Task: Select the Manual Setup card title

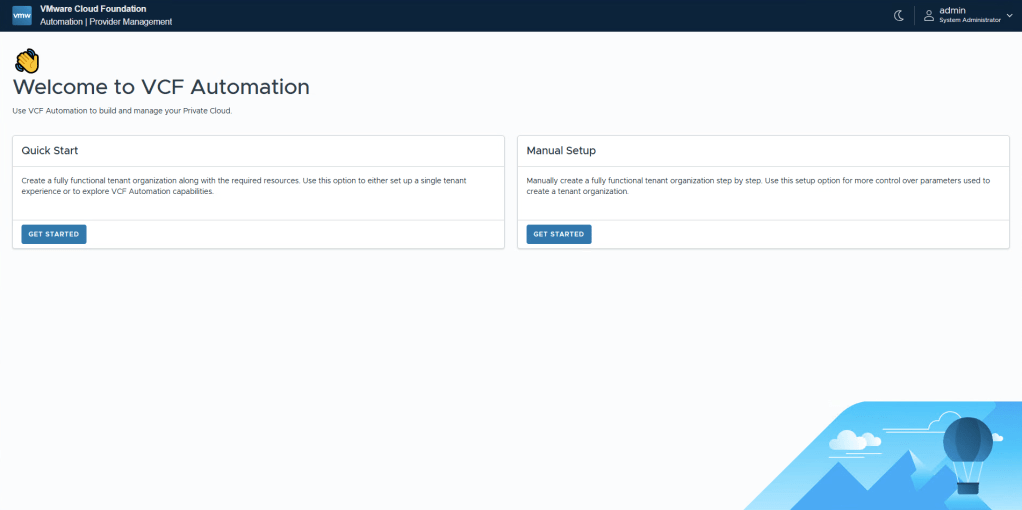Action: (x=561, y=151)
